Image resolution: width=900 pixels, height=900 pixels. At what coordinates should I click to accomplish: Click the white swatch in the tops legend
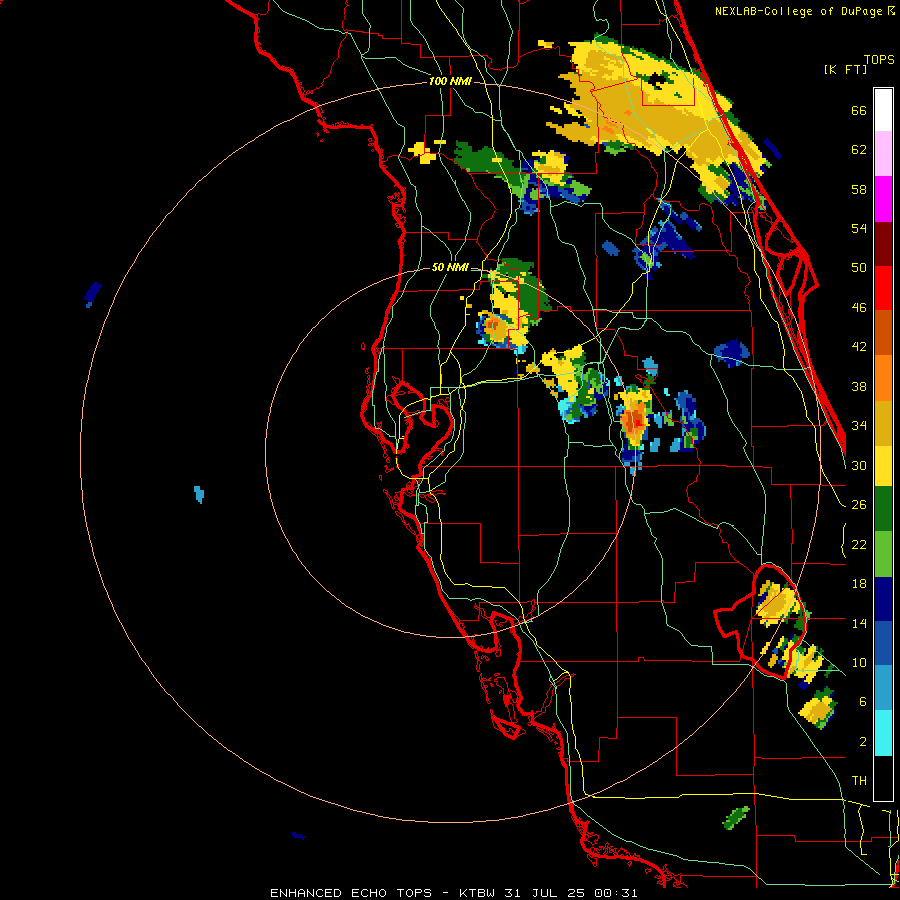click(x=883, y=110)
